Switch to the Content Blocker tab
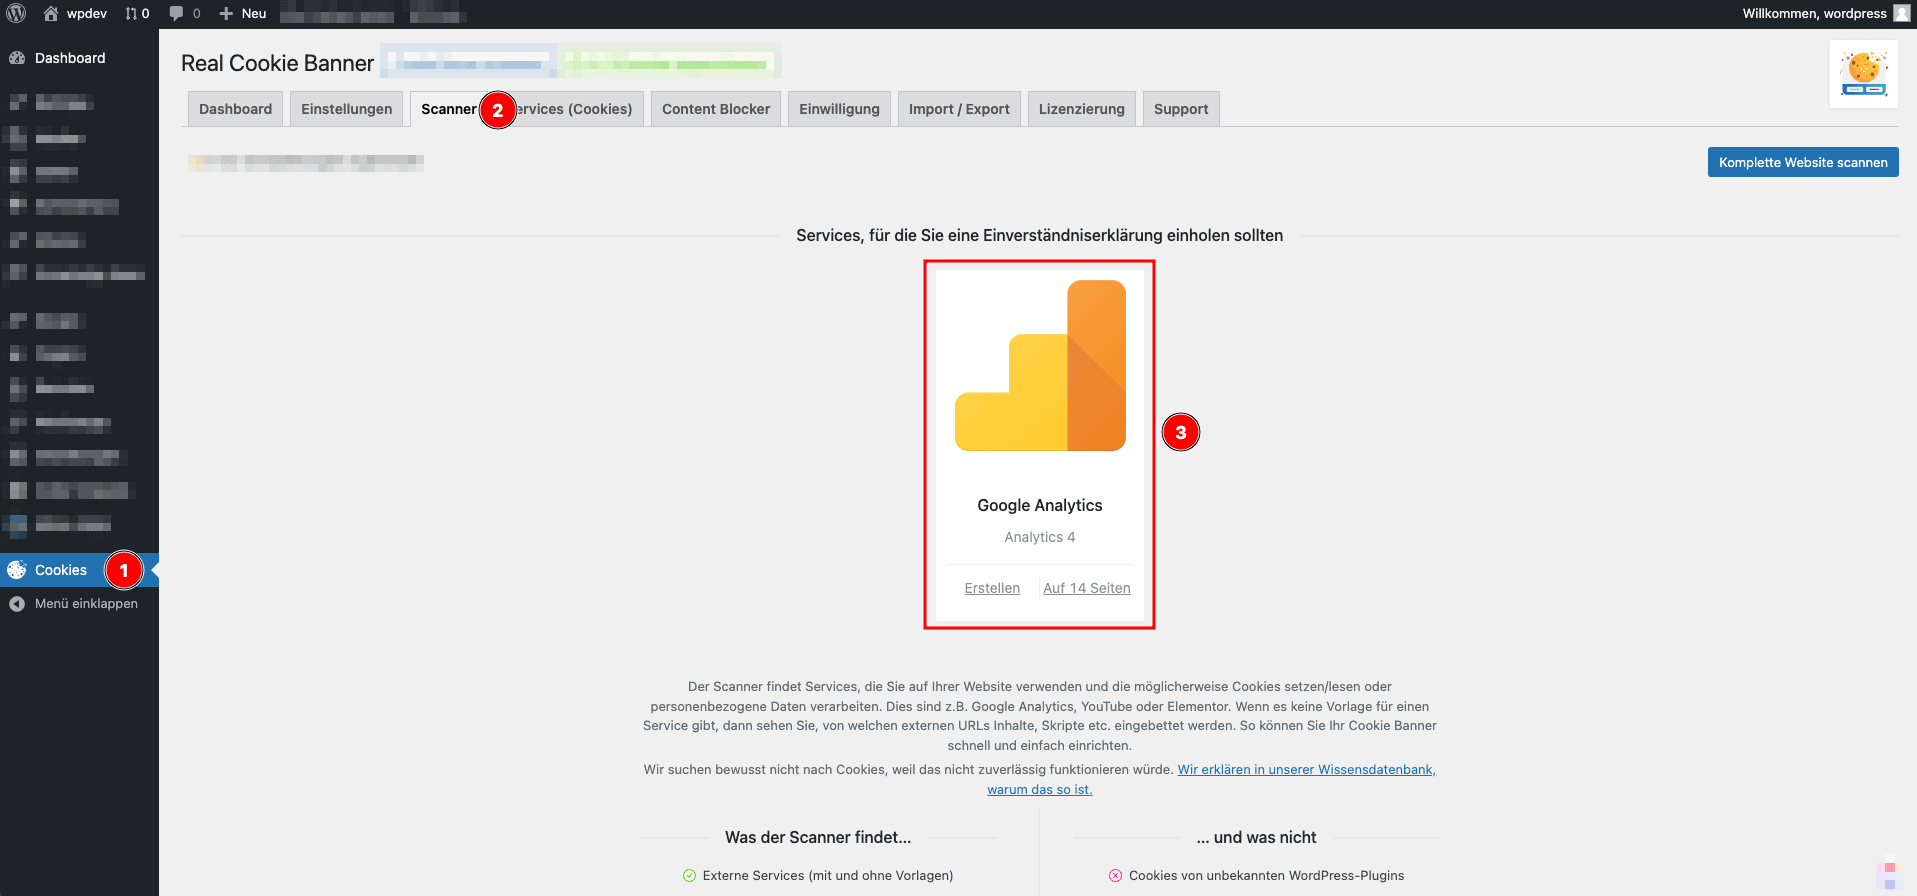 tap(715, 109)
